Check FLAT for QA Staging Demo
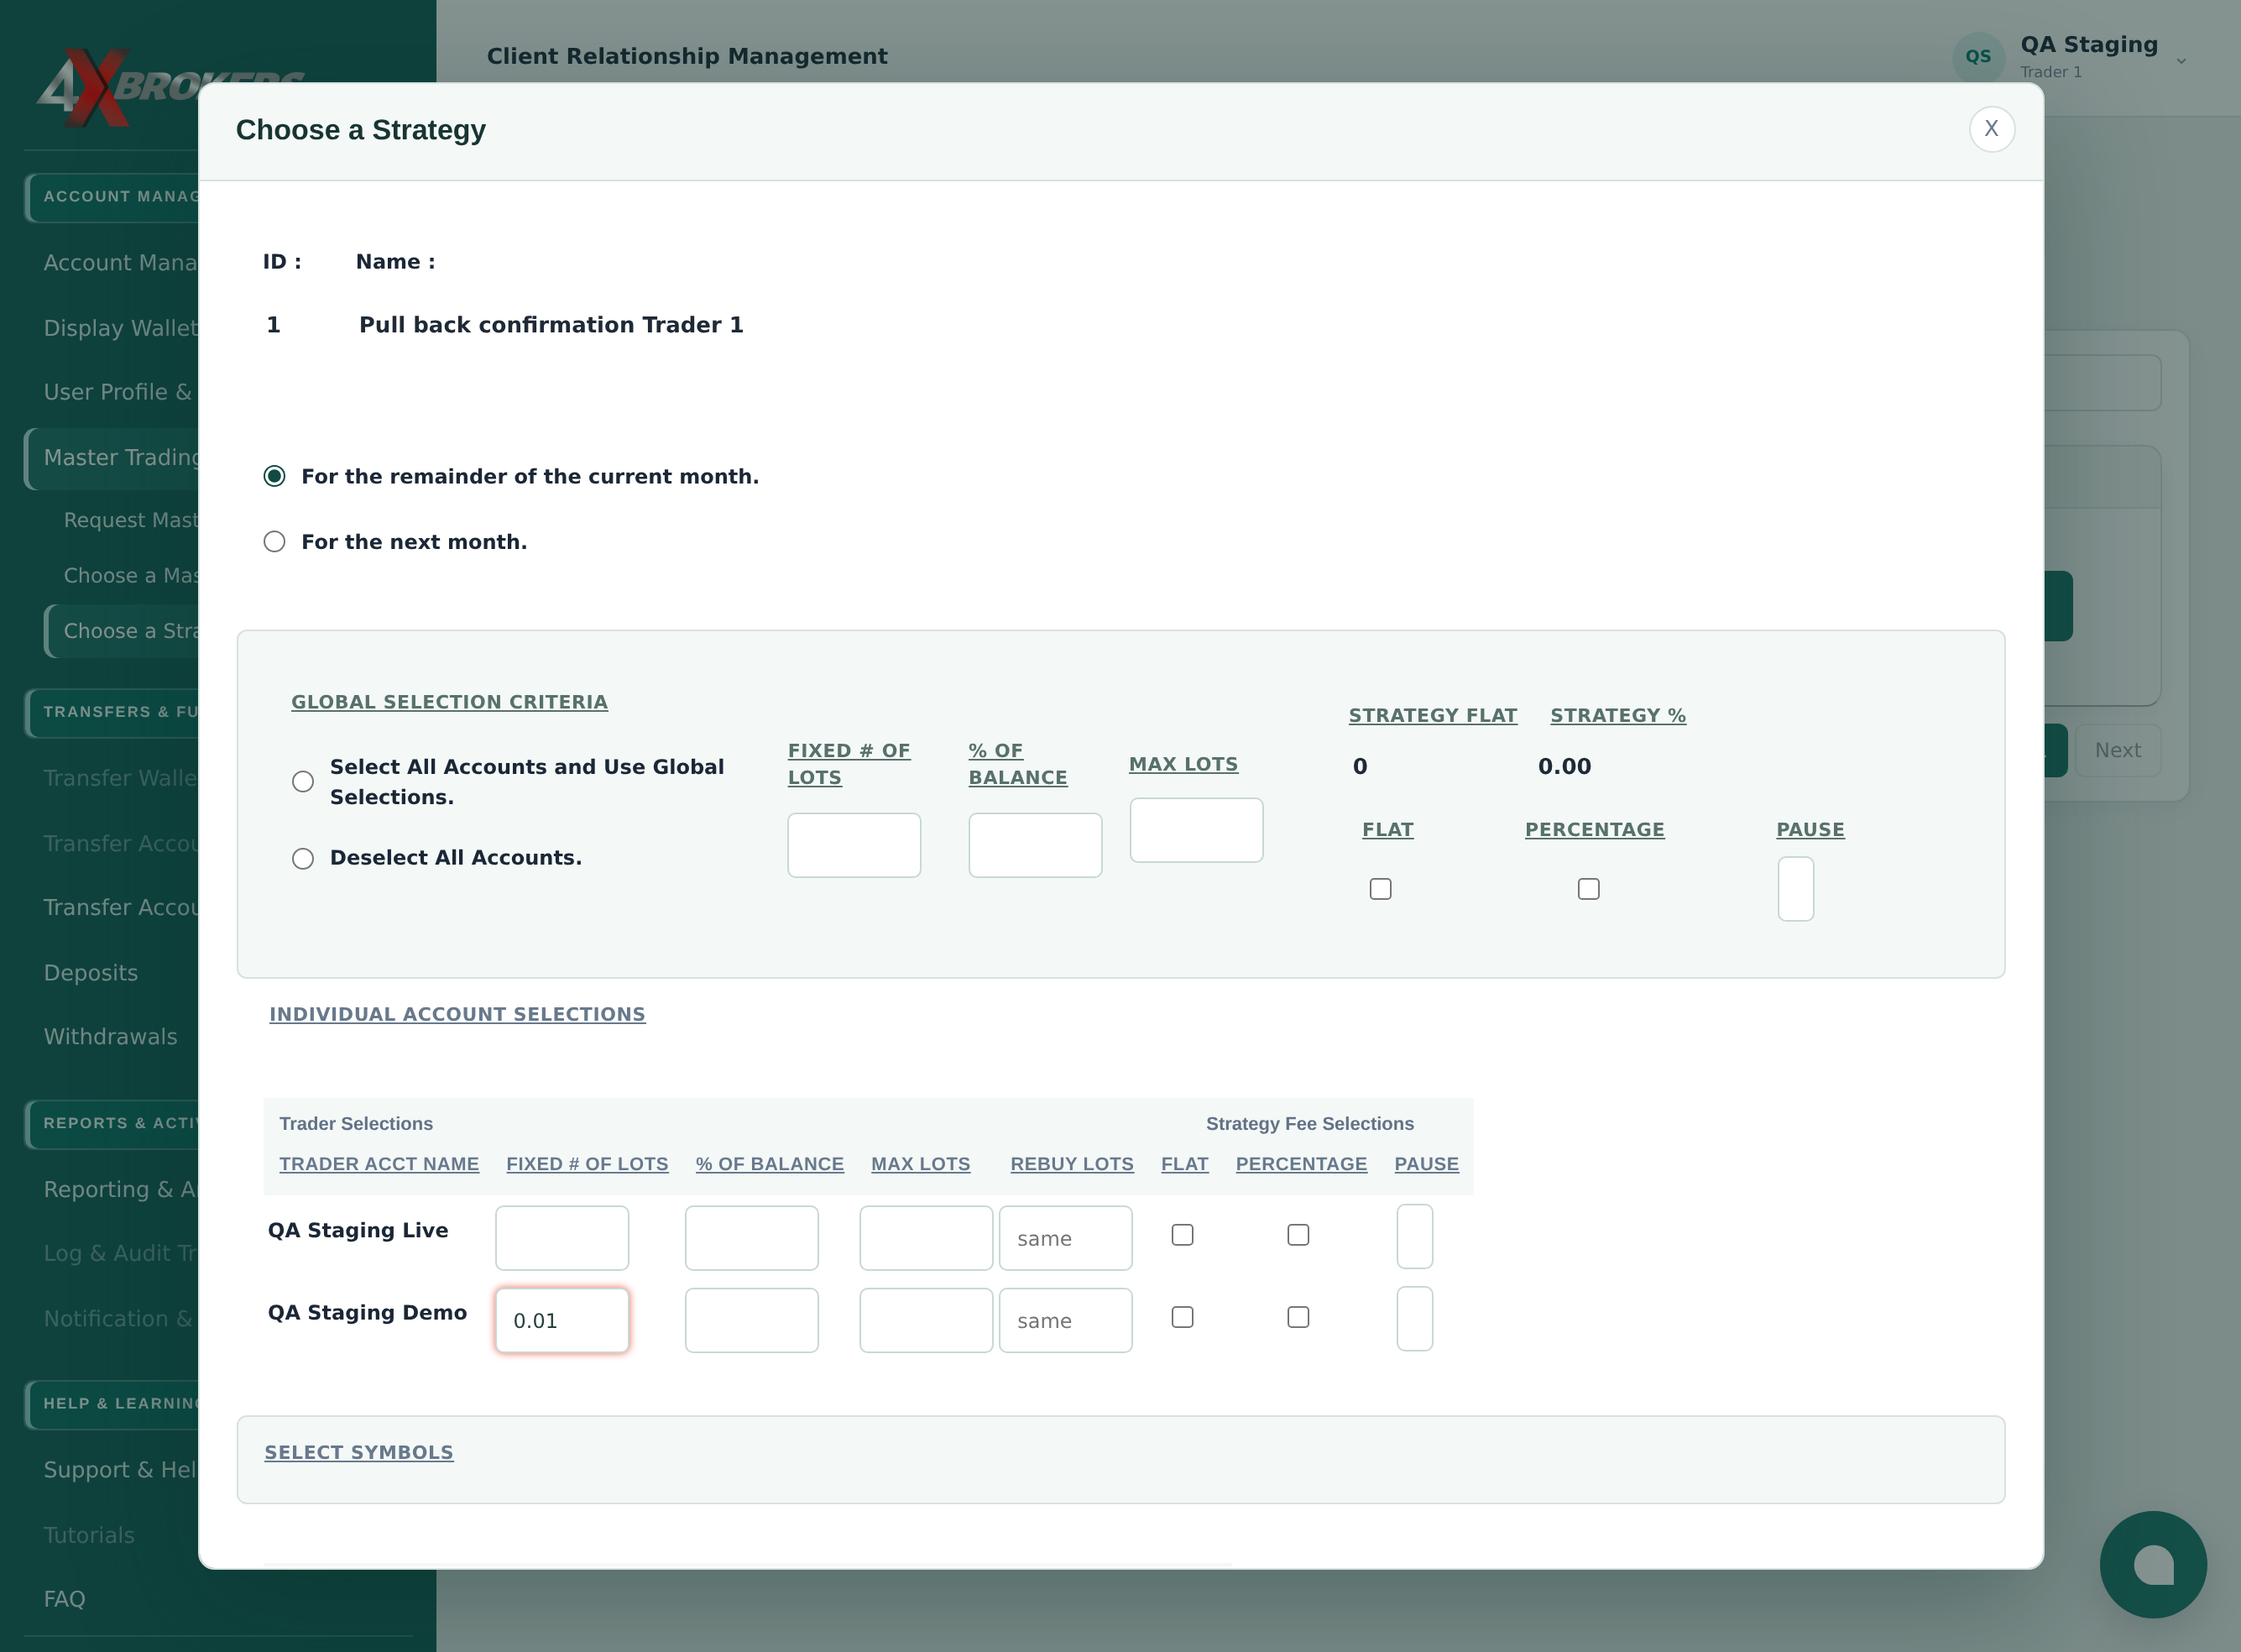The width and height of the screenshot is (2241, 1652). [x=1182, y=1317]
